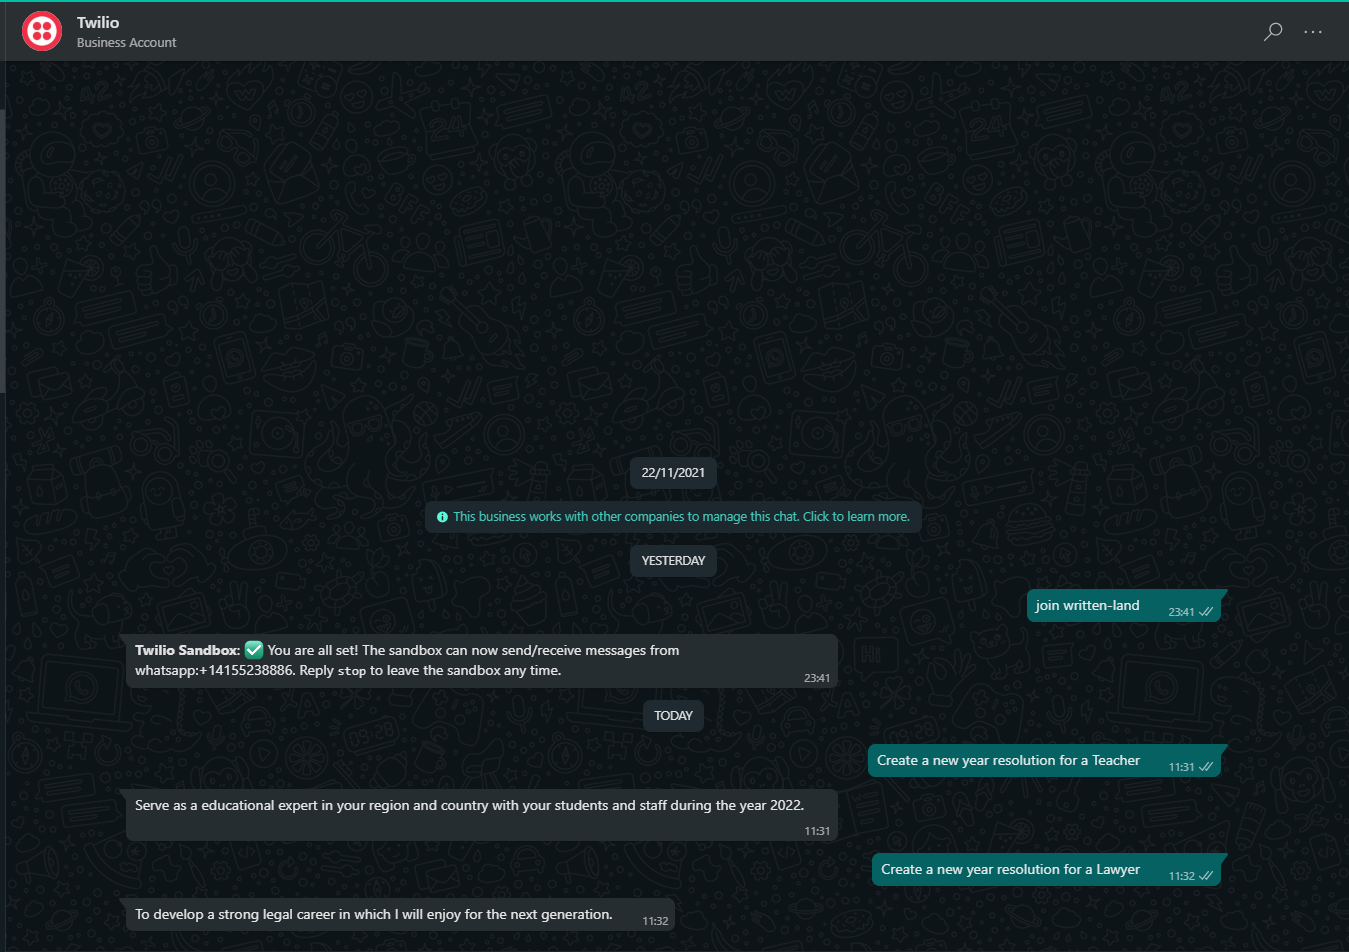The width and height of the screenshot is (1349, 952).
Task: Search messages with the magnifier icon
Action: tap(1273, 31)
